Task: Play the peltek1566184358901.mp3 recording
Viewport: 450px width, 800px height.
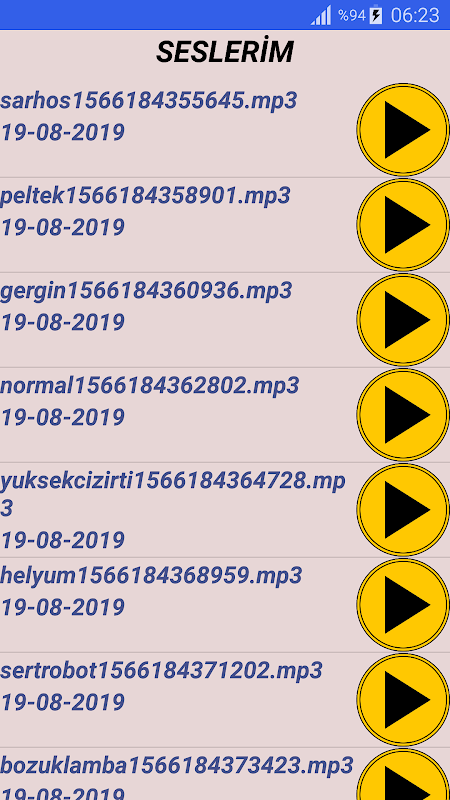Action: click(x=403, y=224)
